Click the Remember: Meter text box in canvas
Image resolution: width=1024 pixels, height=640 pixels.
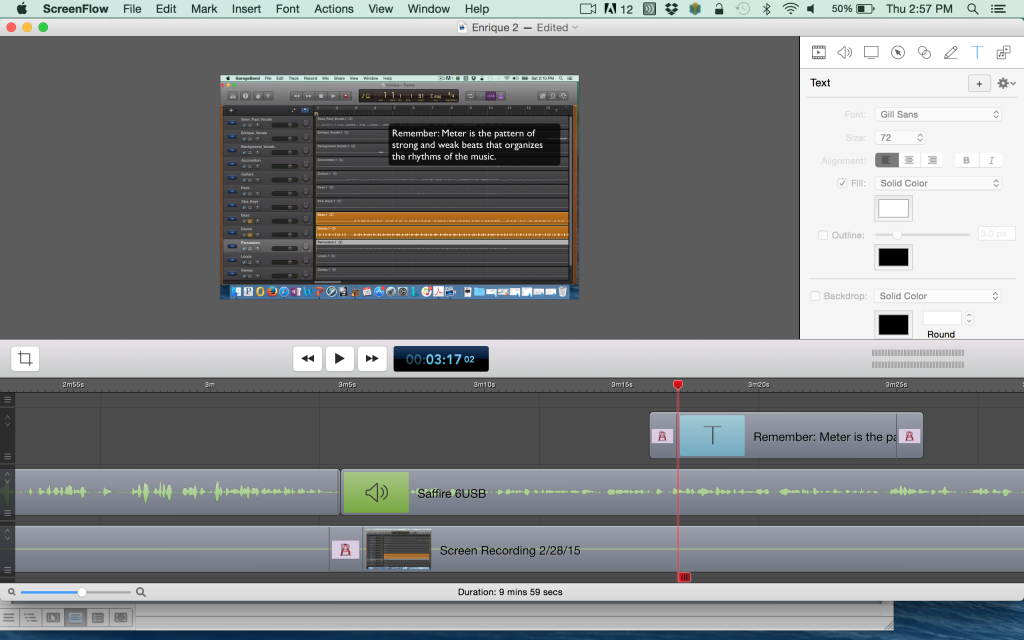coord(474,145)
